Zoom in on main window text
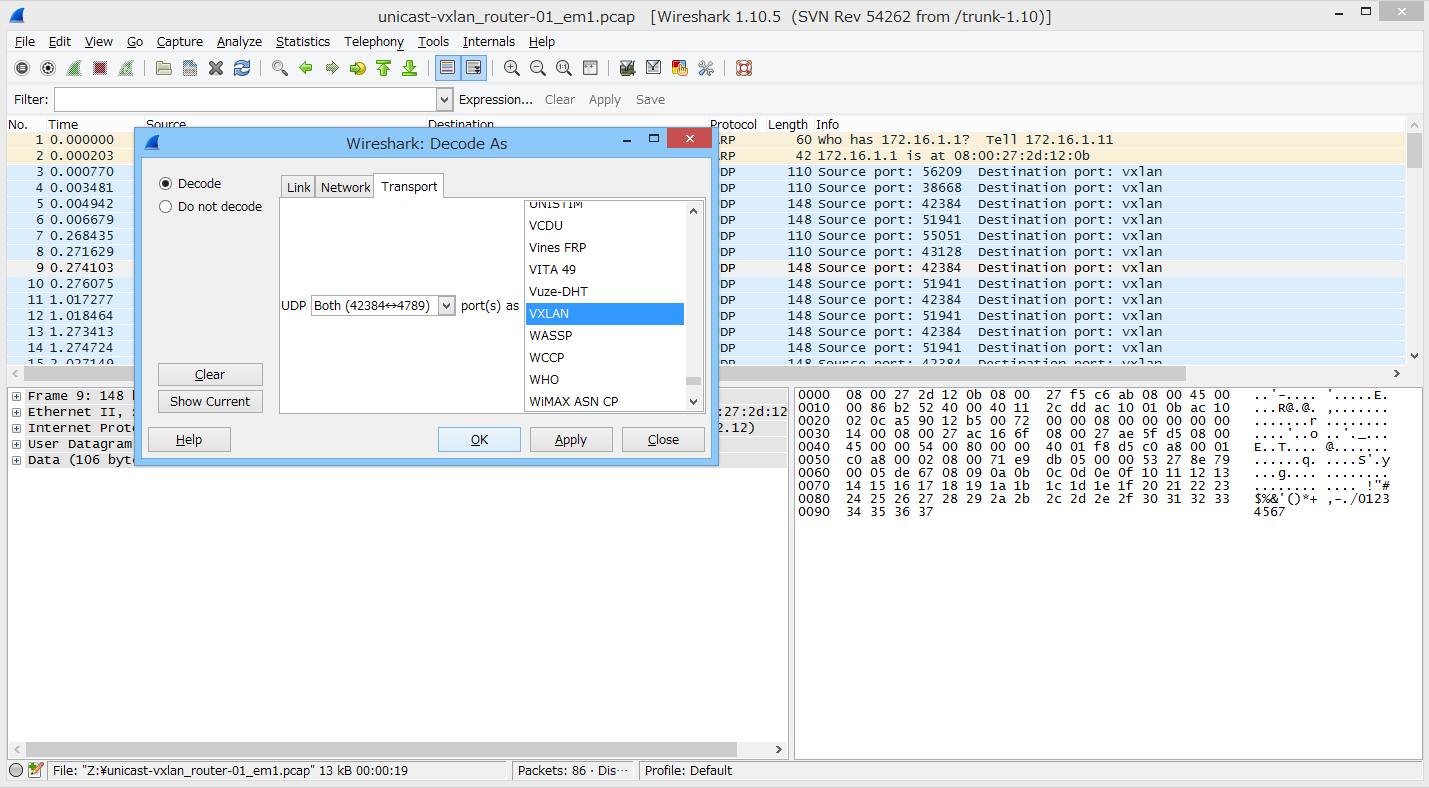 tap(512, 68)
